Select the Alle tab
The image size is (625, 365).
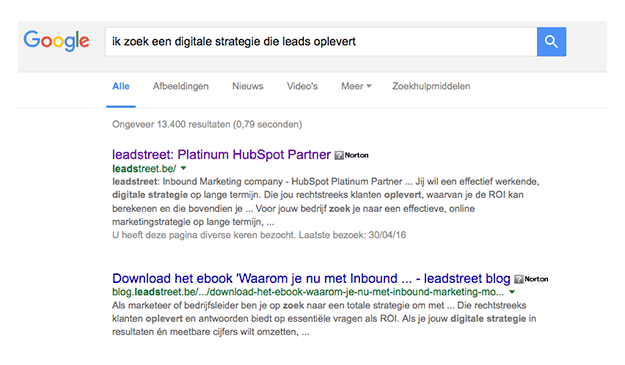tap(121, 86)
